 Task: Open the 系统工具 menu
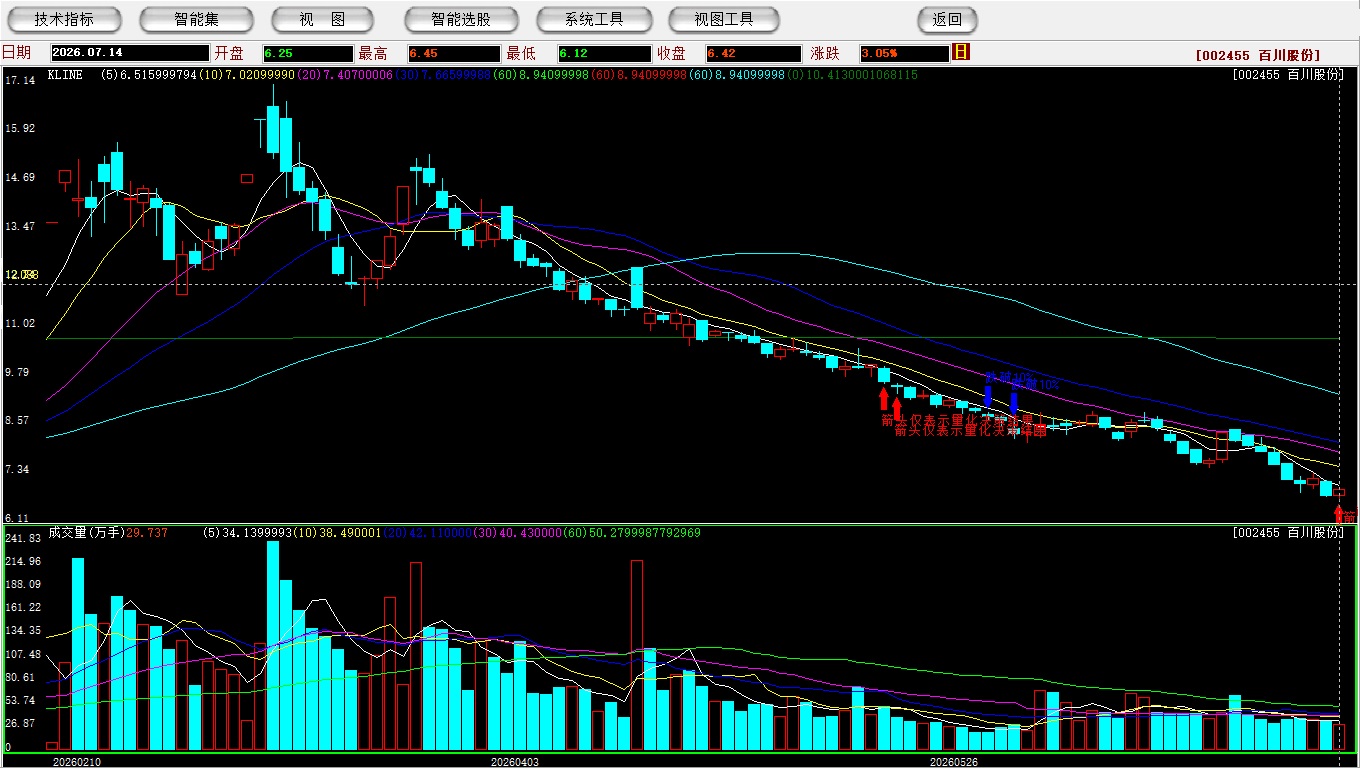[594, 19]
